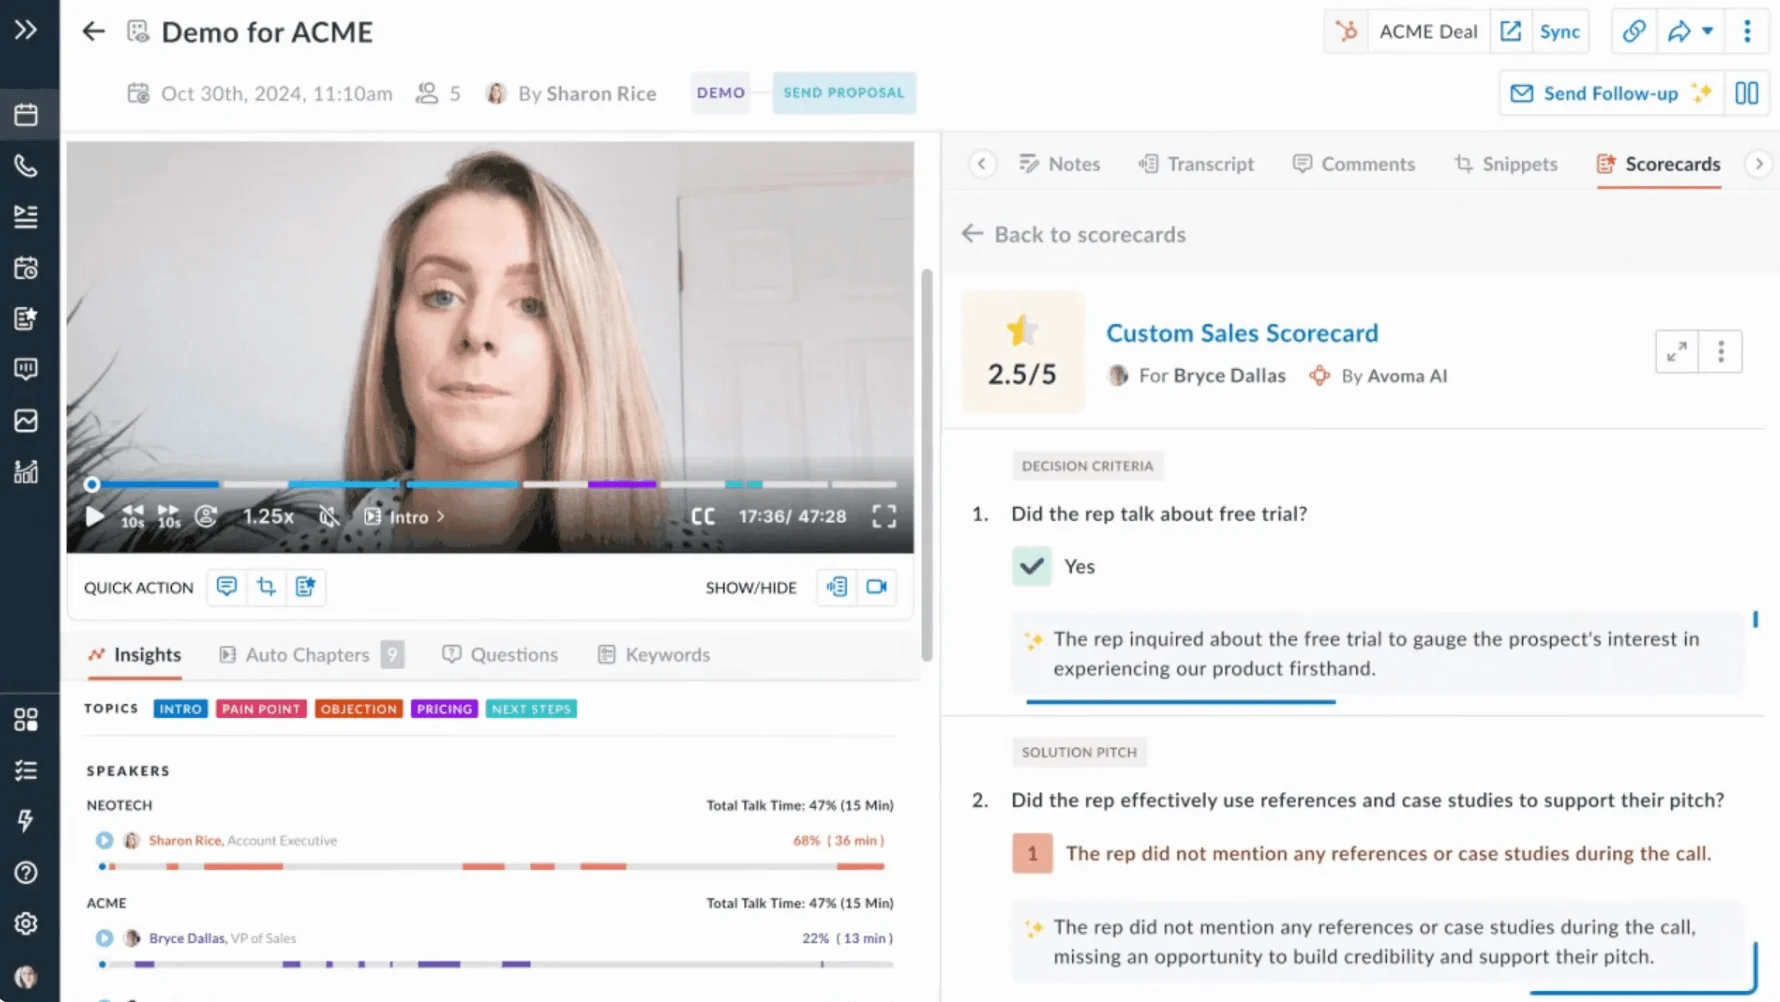Open the Scheduler icon in the sidebar
Viewport: 1780px width, 1002px height.
26,267
